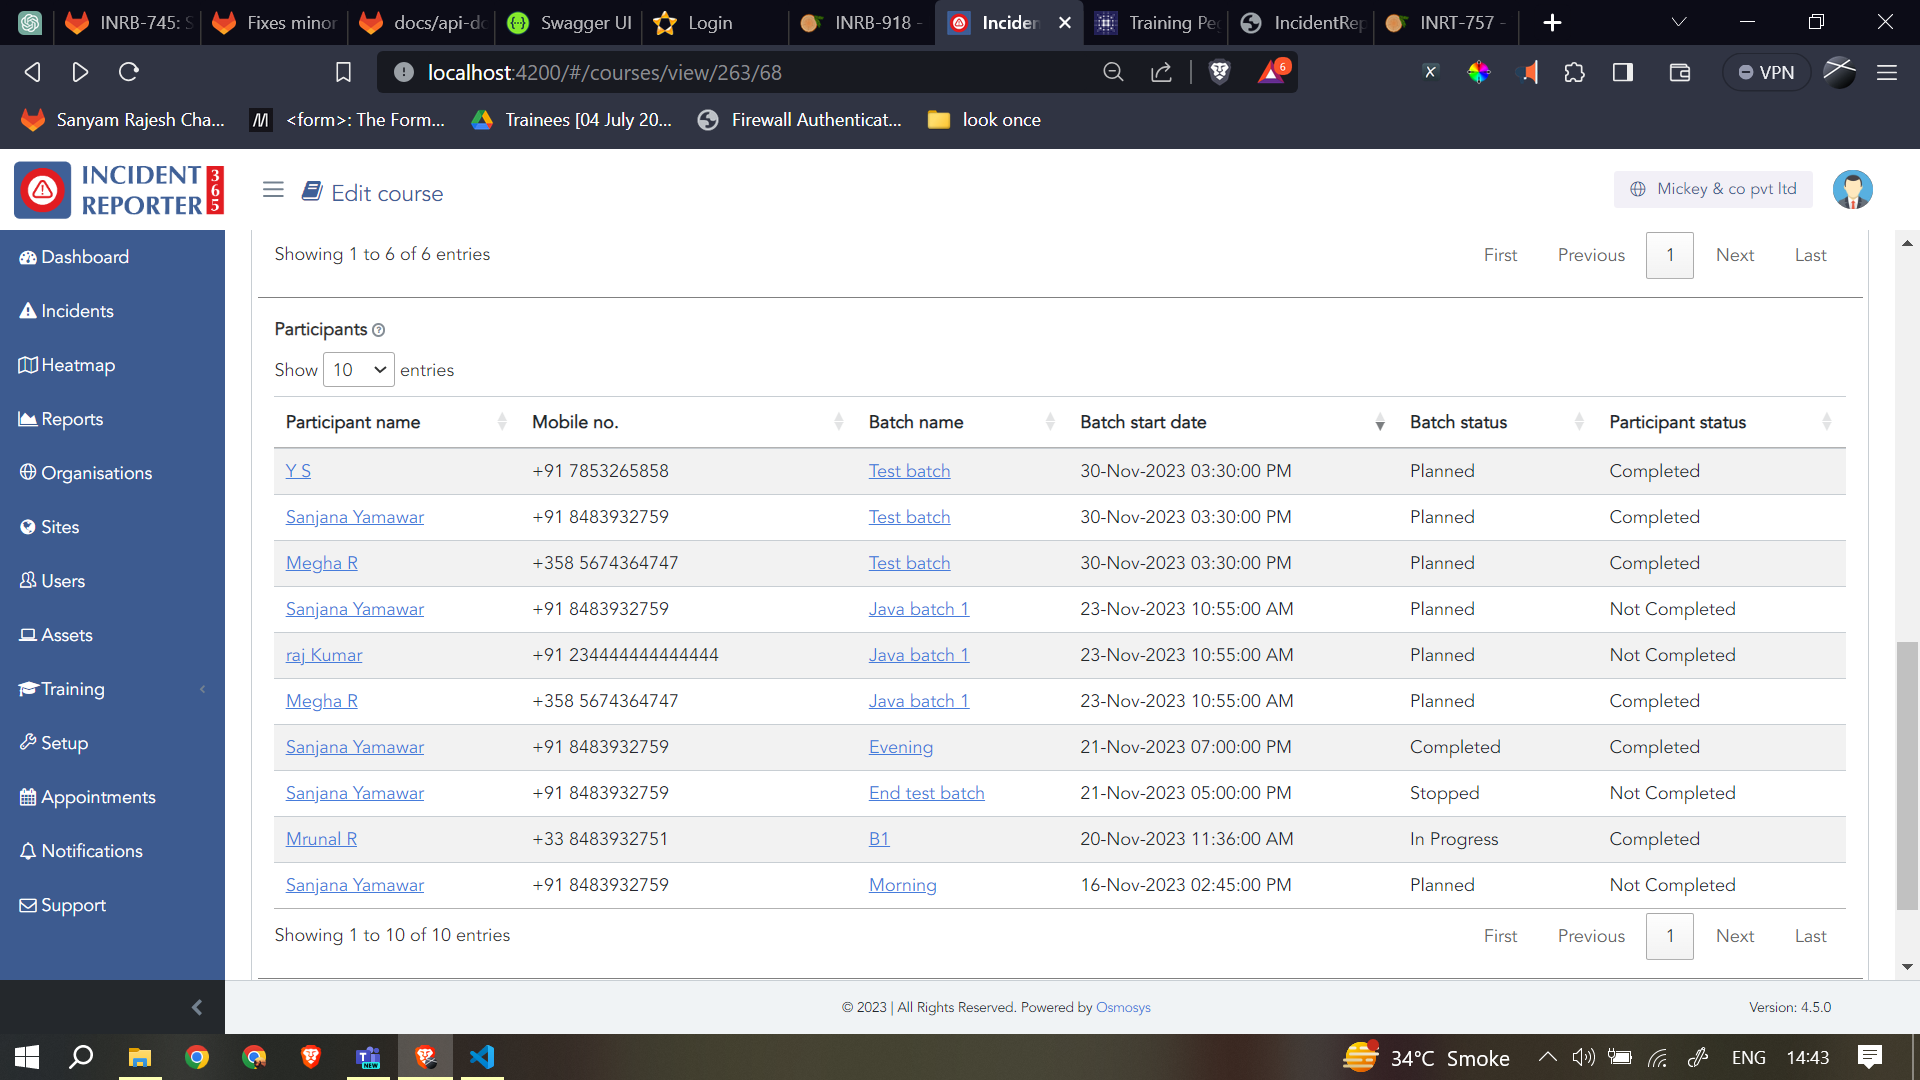Toggle the browser sidebar panel icon
This screenshot has height=1080, width=1920.
click(1623, 72)
